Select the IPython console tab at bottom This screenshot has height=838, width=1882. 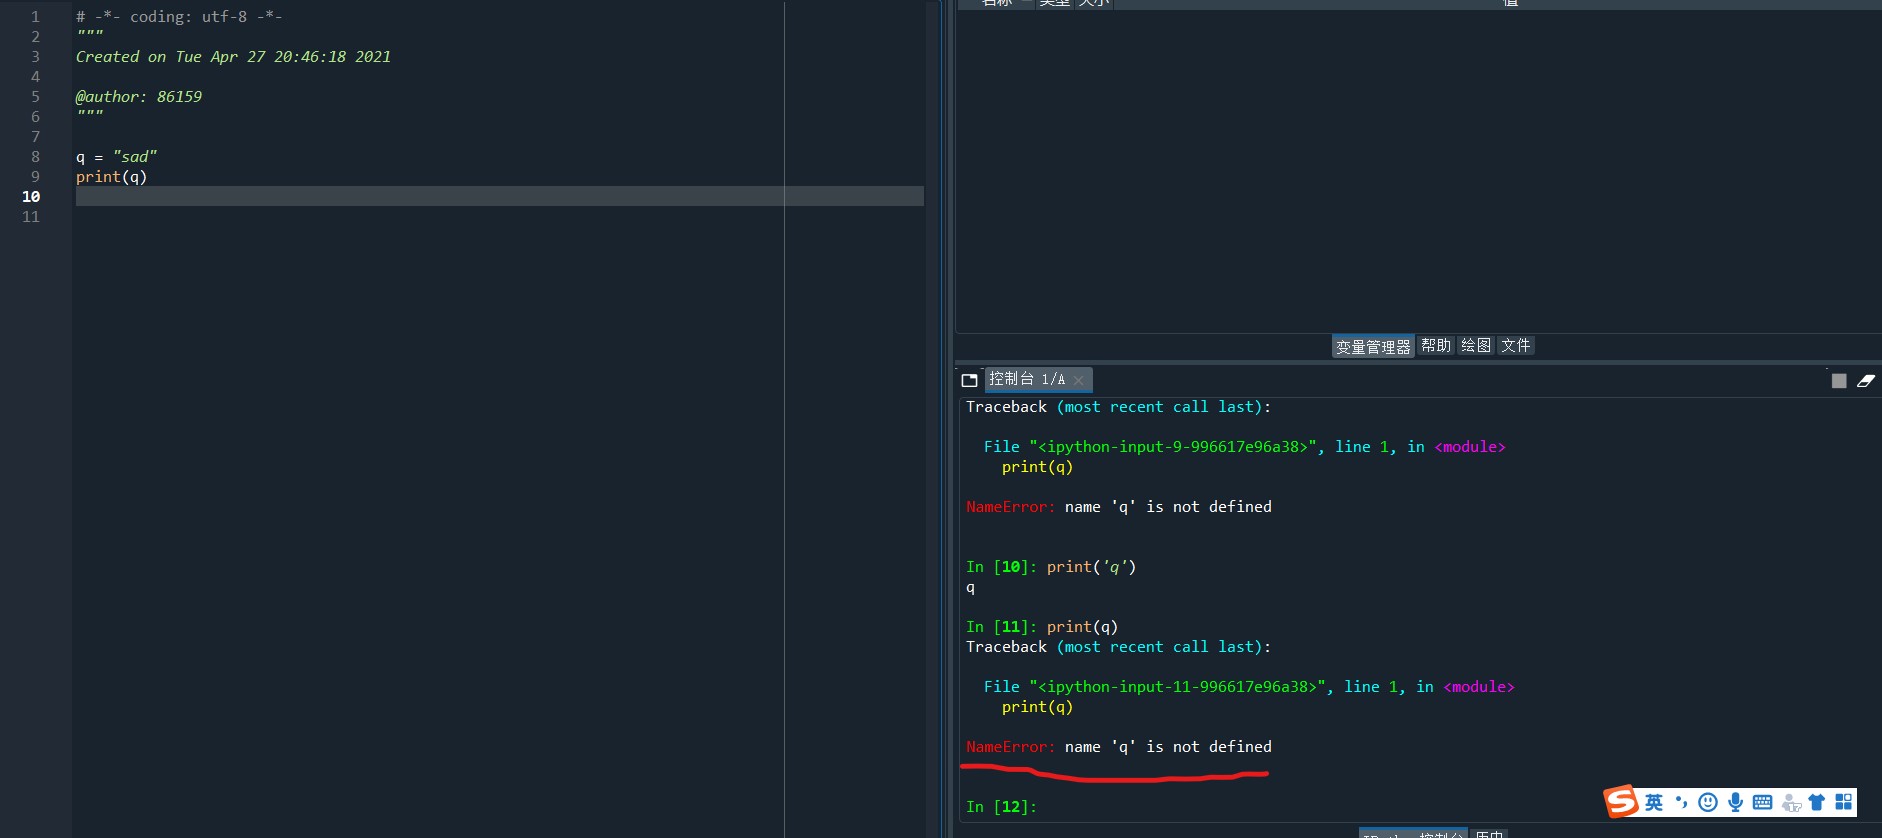click(x=1412, y=834)
